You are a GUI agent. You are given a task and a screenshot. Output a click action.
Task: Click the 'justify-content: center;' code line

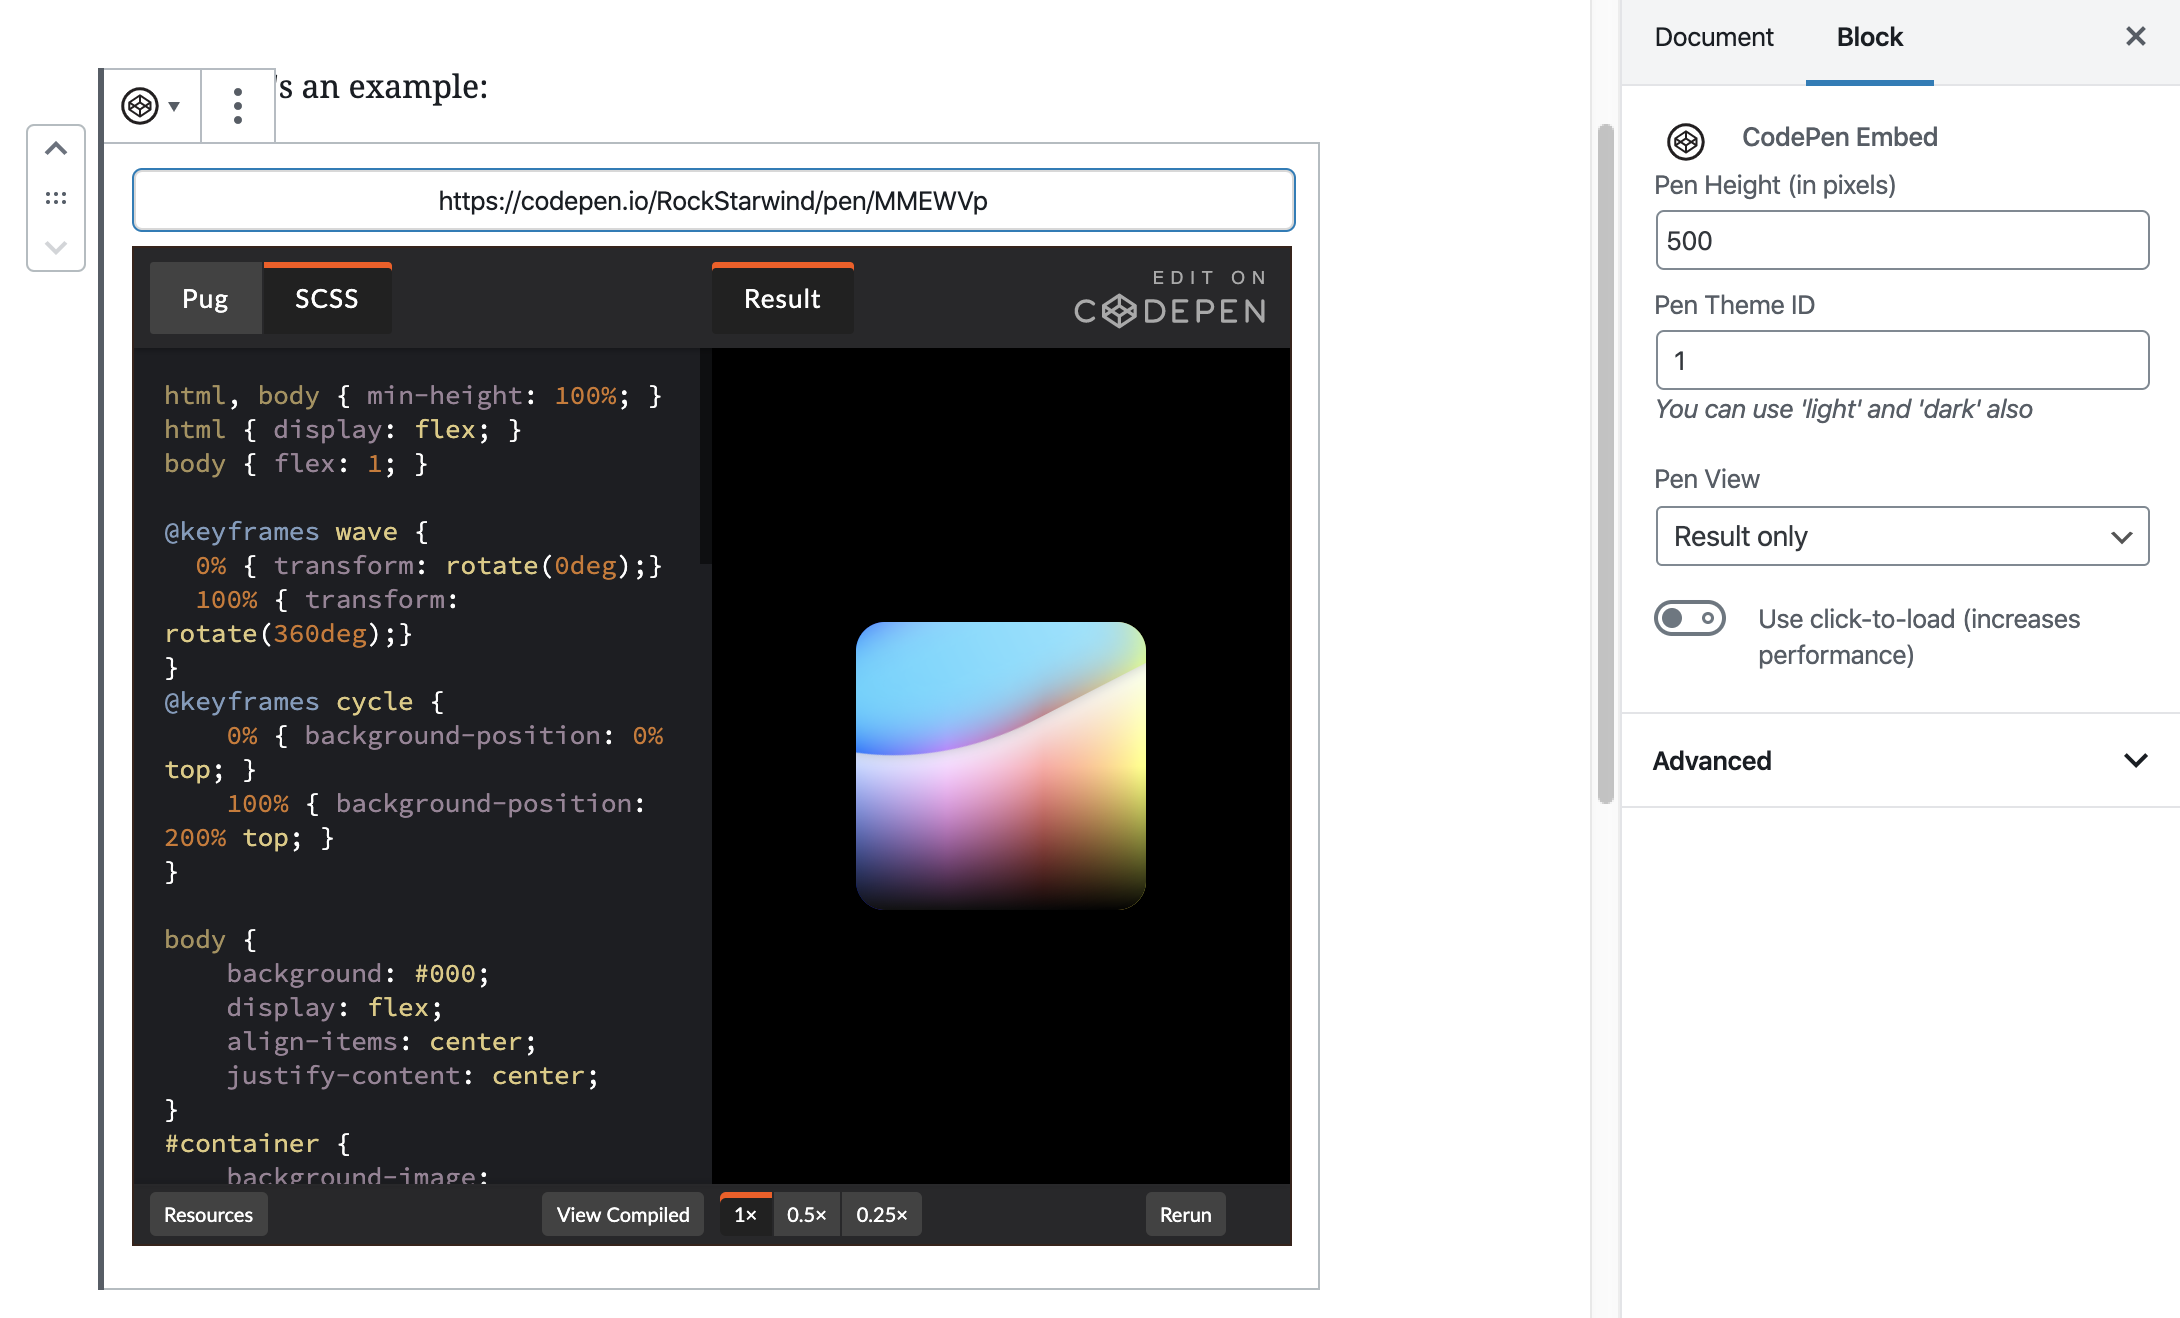pos(413,1076)
